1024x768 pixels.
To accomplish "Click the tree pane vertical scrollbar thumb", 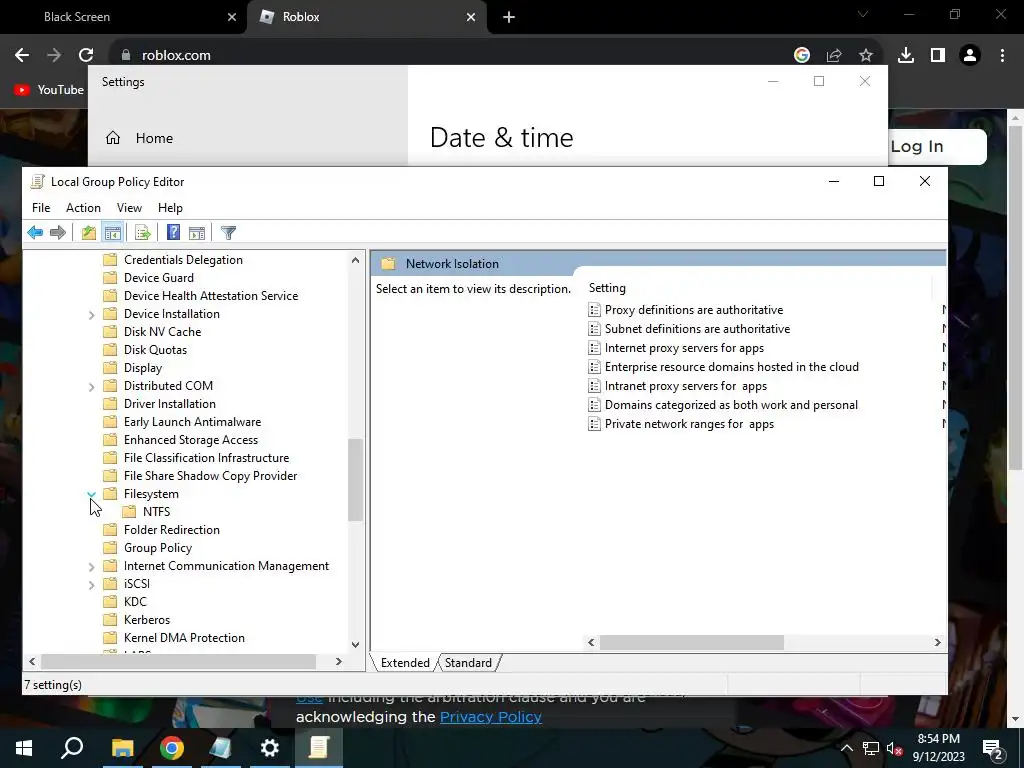I will tap(355, 480).
